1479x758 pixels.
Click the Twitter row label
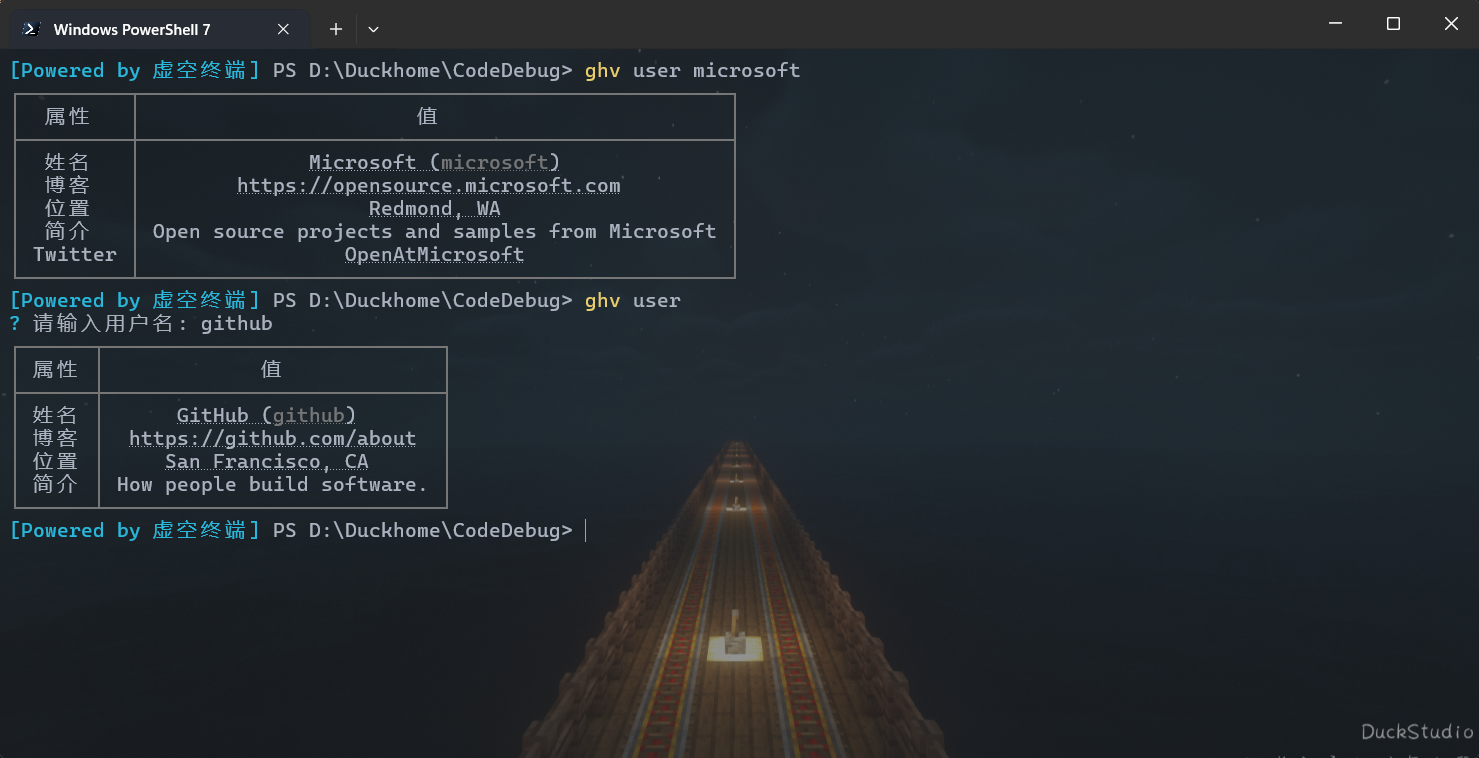75,254
